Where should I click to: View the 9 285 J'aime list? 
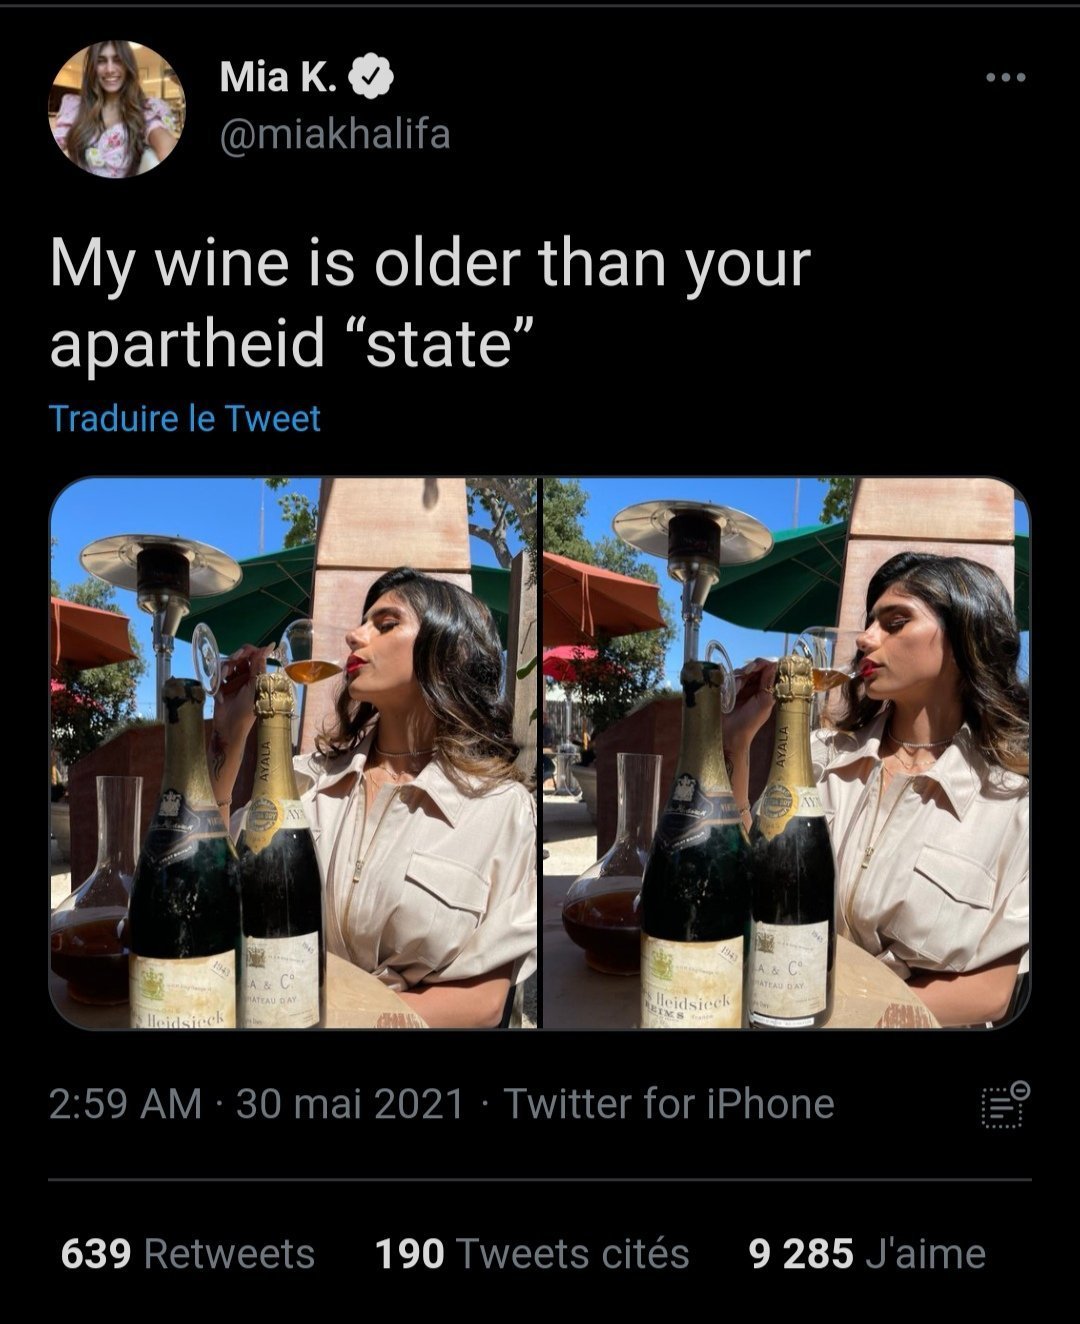867,1253
